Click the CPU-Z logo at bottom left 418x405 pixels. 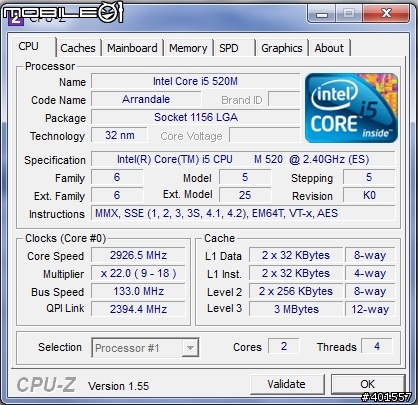[46, 385]
